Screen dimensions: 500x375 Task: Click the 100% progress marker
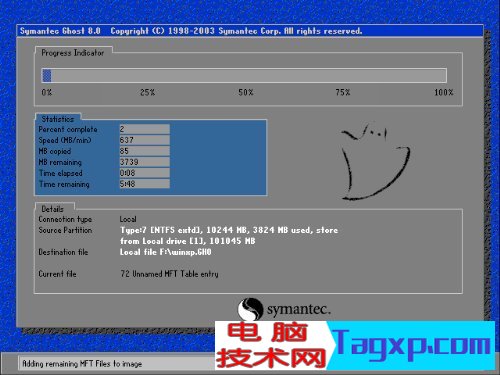[x=443, y=92]
